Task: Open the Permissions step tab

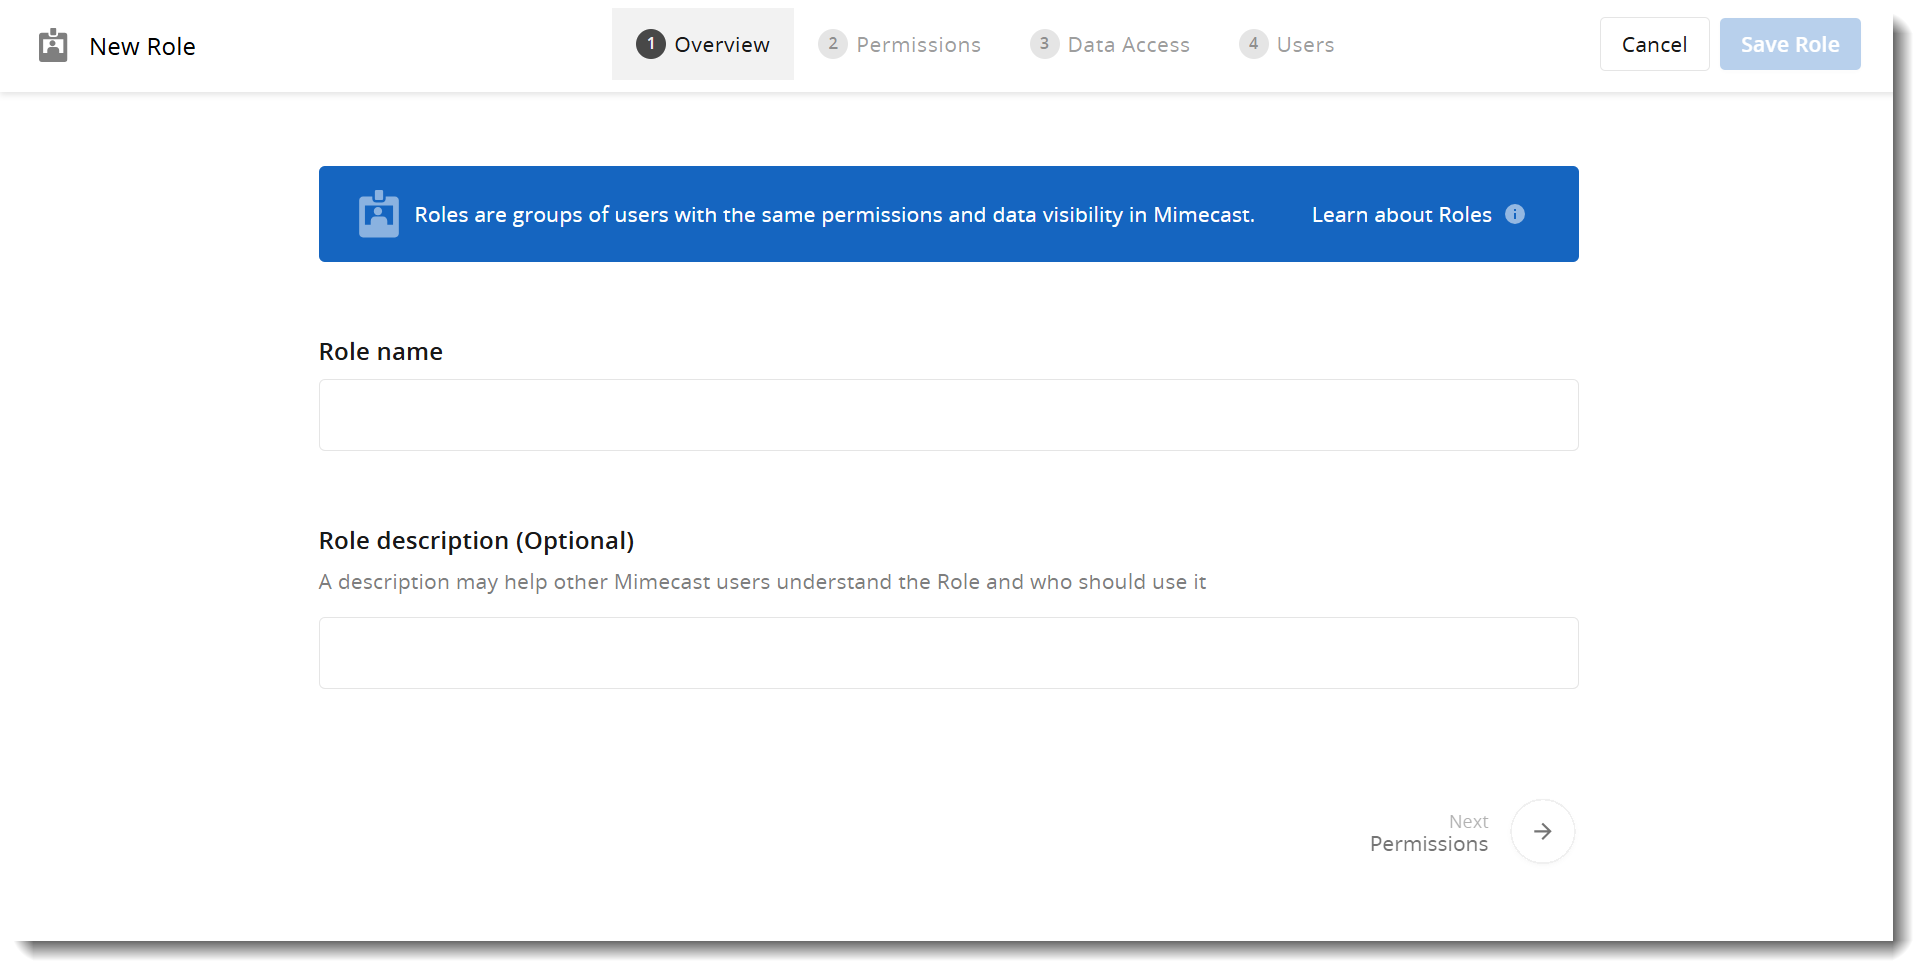Action: tap(918, 45)
